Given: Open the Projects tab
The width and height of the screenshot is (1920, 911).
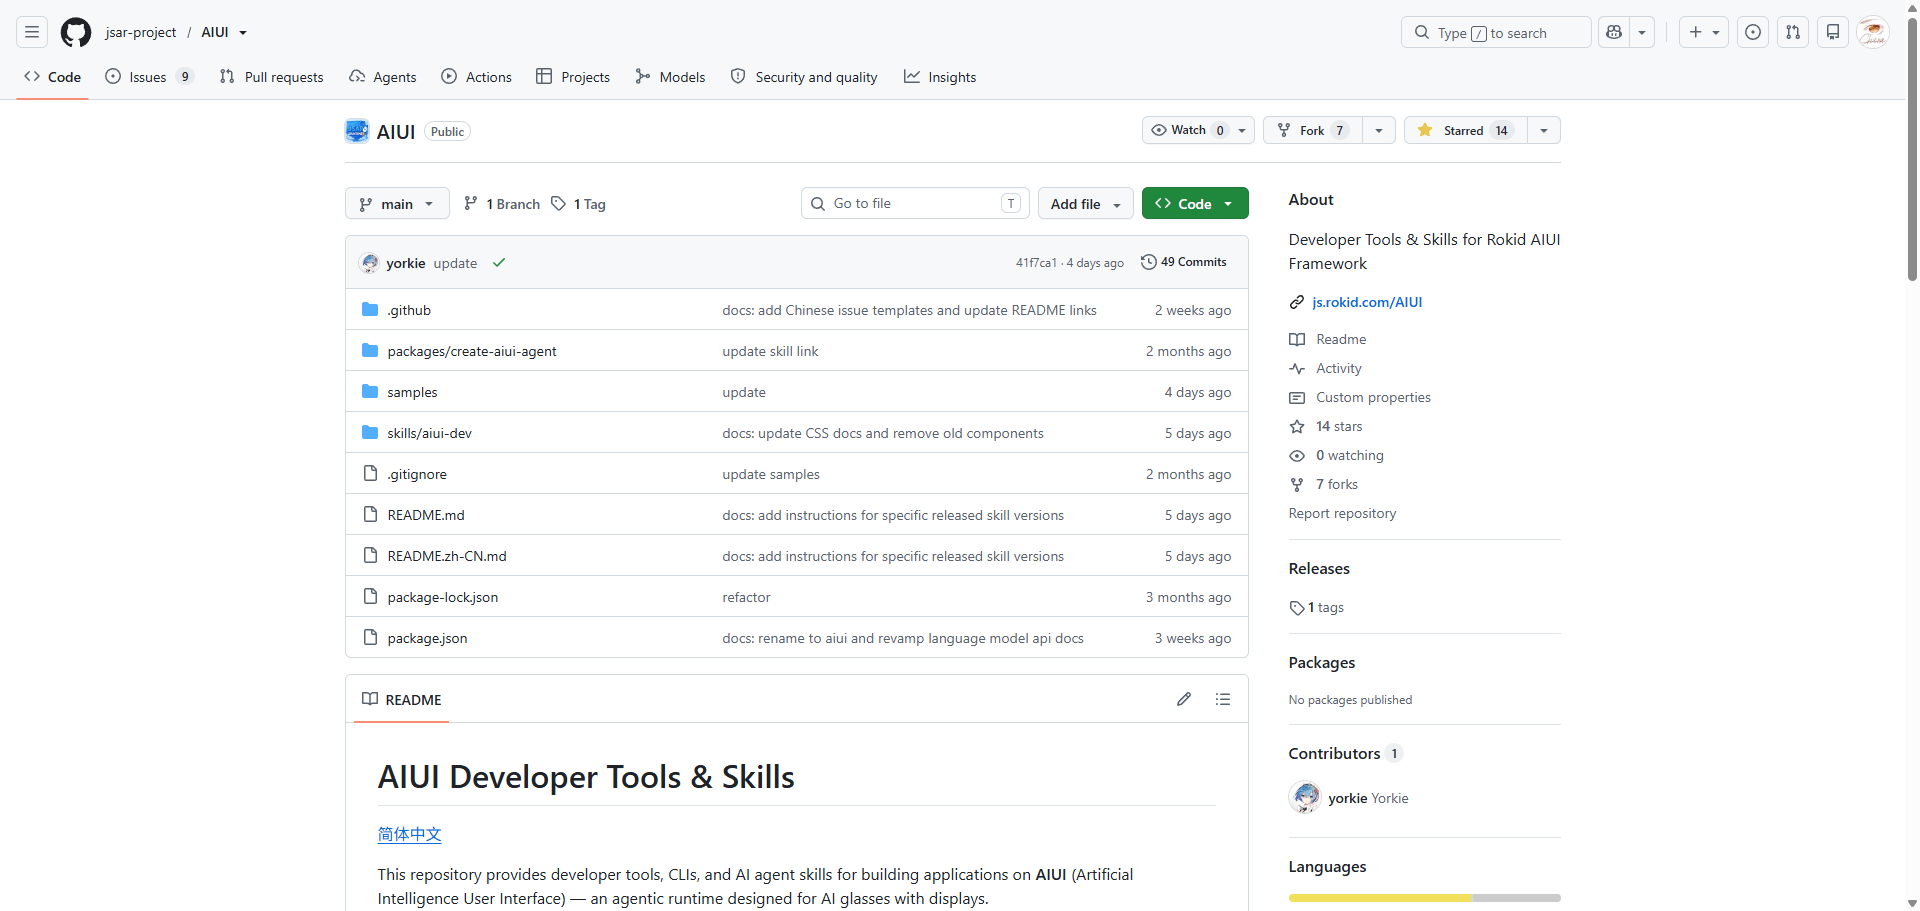Looking at the screenshot, I should [x=573, y=77].
